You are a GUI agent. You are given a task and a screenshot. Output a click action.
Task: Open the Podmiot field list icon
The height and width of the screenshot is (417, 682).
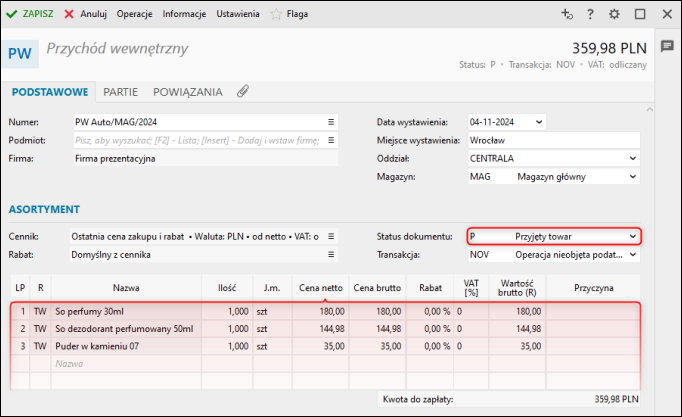pos(331,140)
